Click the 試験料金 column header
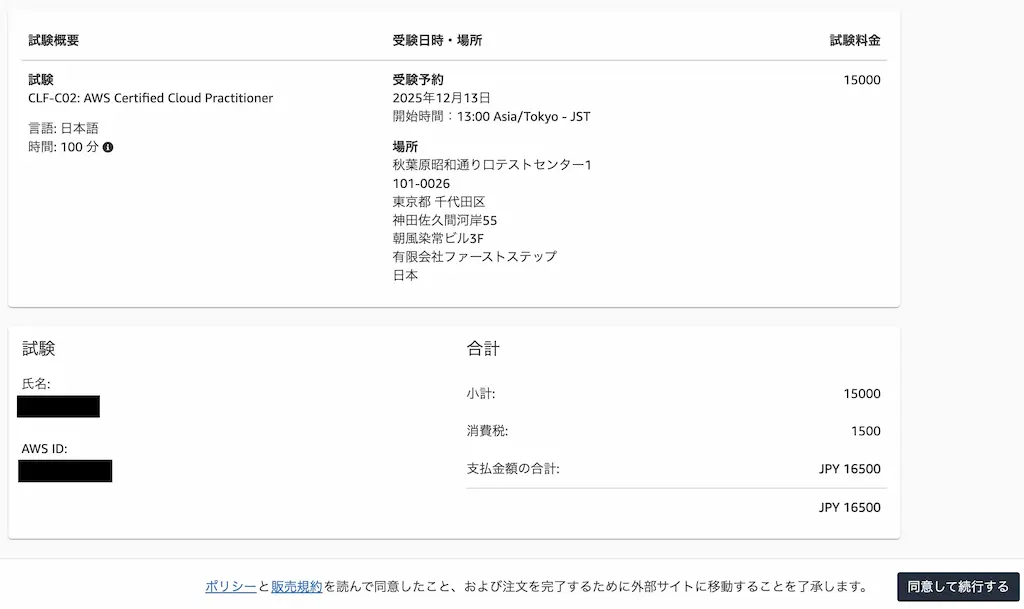 click(x=855, y=40)
